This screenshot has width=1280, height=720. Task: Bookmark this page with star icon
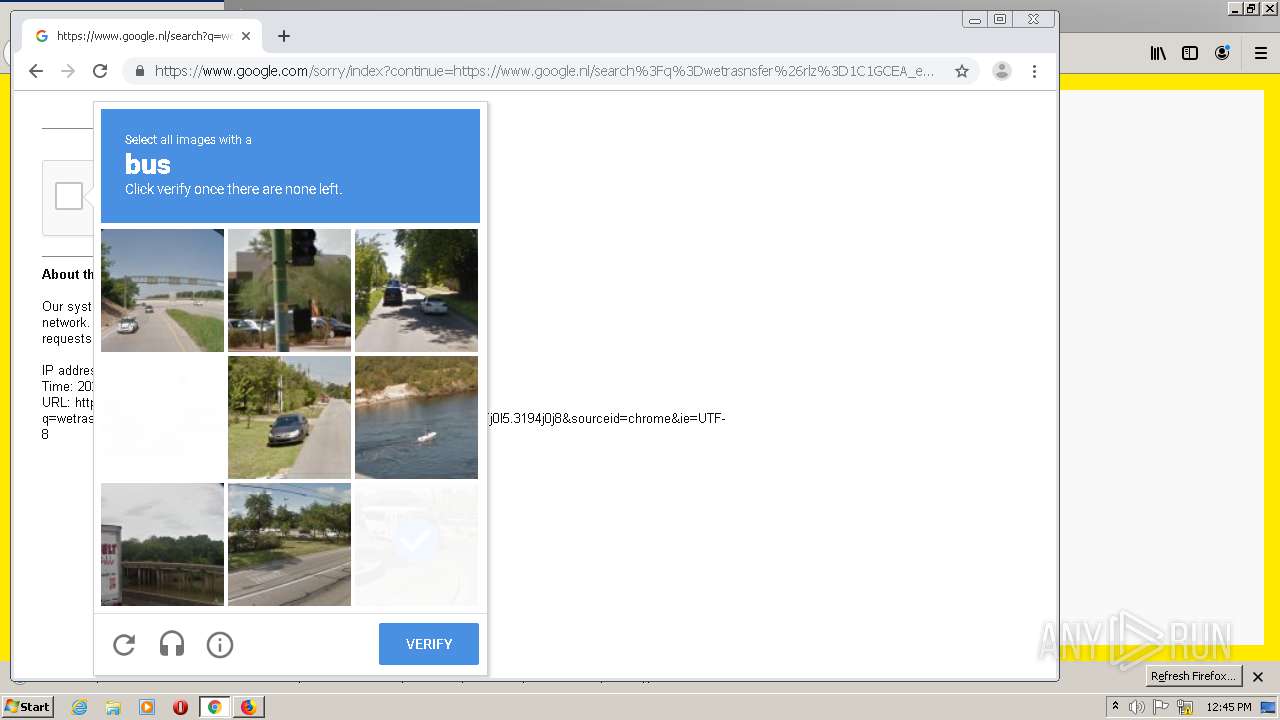tap(962, 71)
